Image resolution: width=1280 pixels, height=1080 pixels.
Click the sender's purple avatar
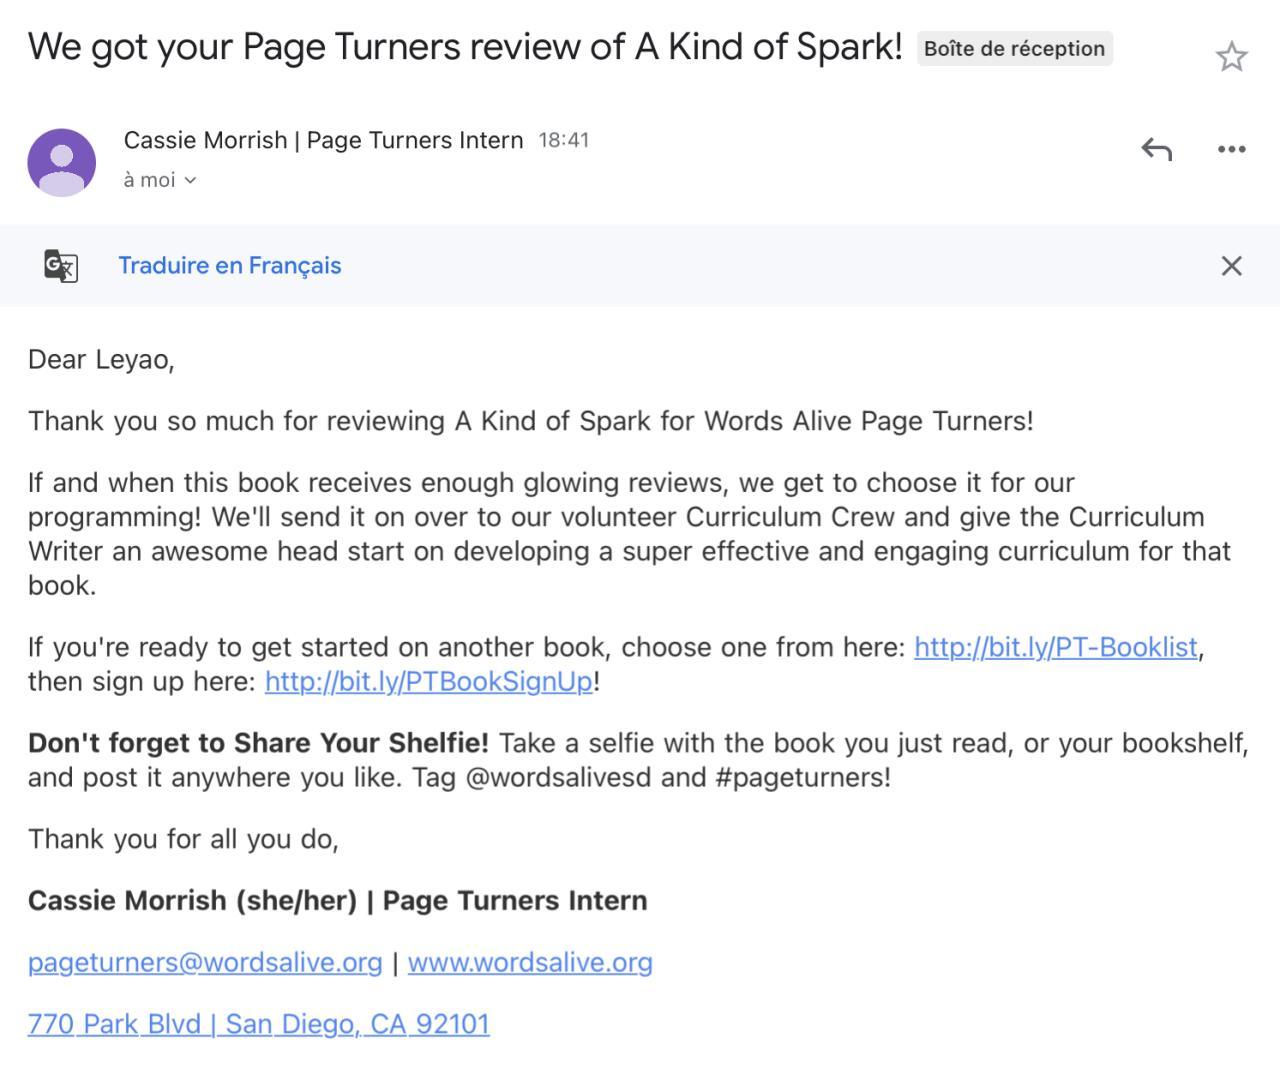[x=62, y=162]
